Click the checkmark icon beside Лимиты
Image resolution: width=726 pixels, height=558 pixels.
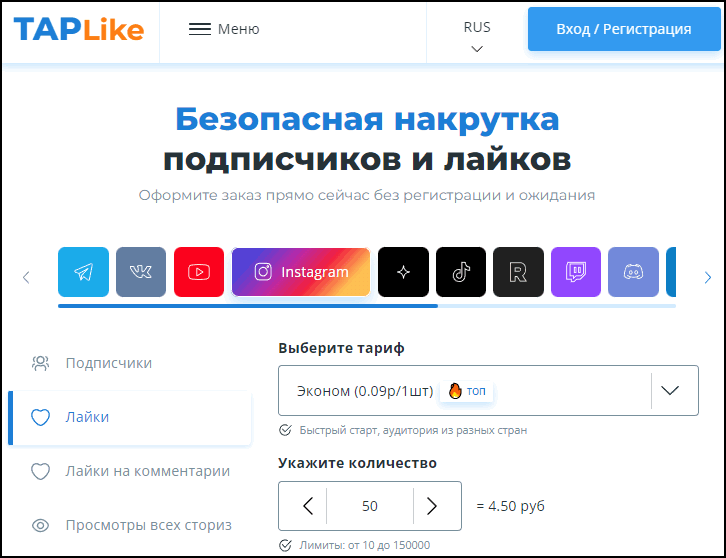pos(285,545)
